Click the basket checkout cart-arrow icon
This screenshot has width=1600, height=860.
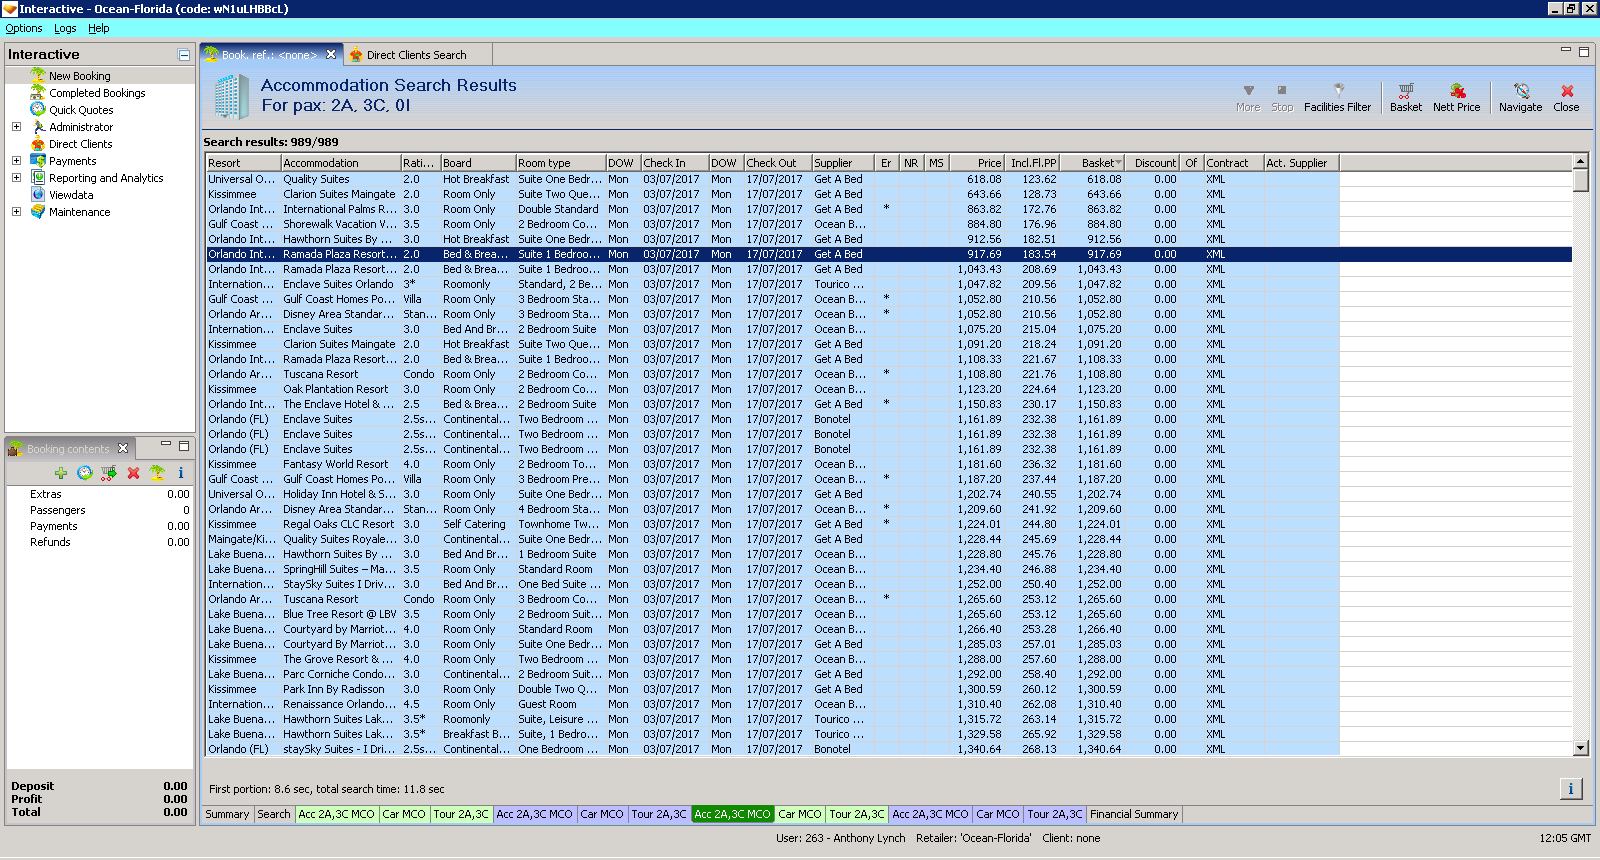click(109, 473)
